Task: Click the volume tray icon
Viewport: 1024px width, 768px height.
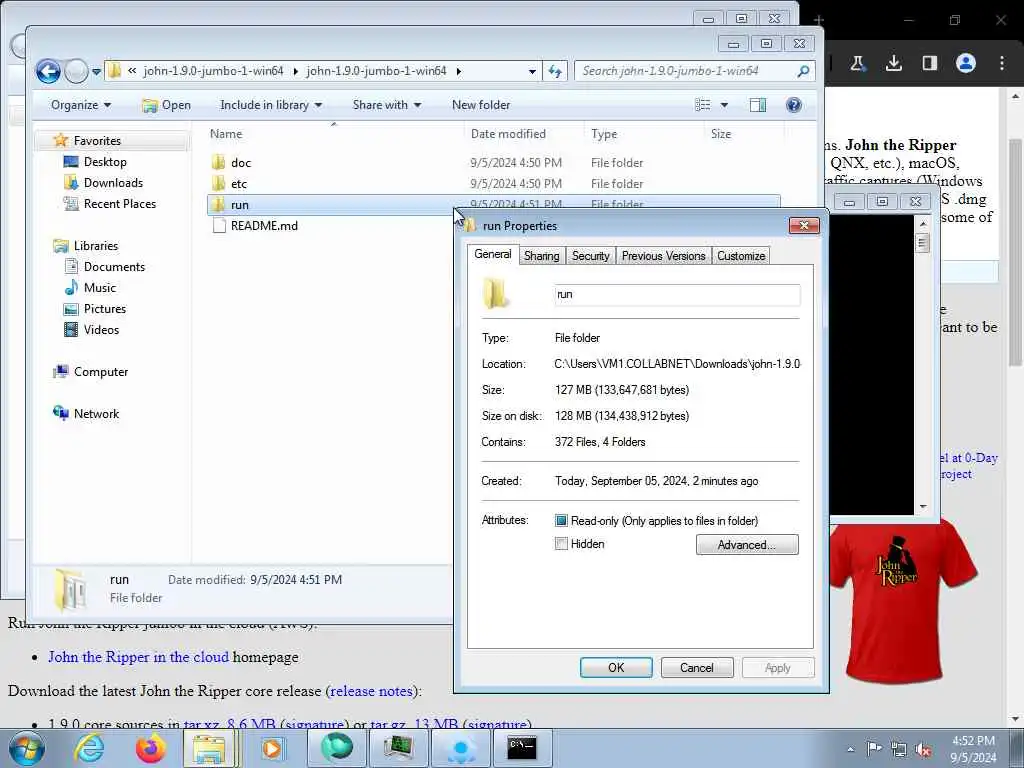Action: [923, 750]
